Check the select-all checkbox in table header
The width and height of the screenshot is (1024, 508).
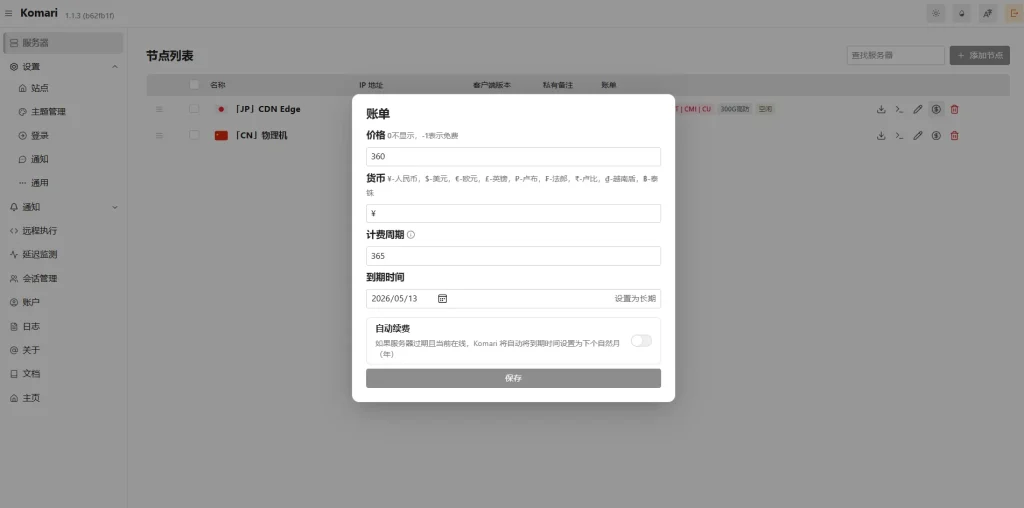(x=194, y=85)
